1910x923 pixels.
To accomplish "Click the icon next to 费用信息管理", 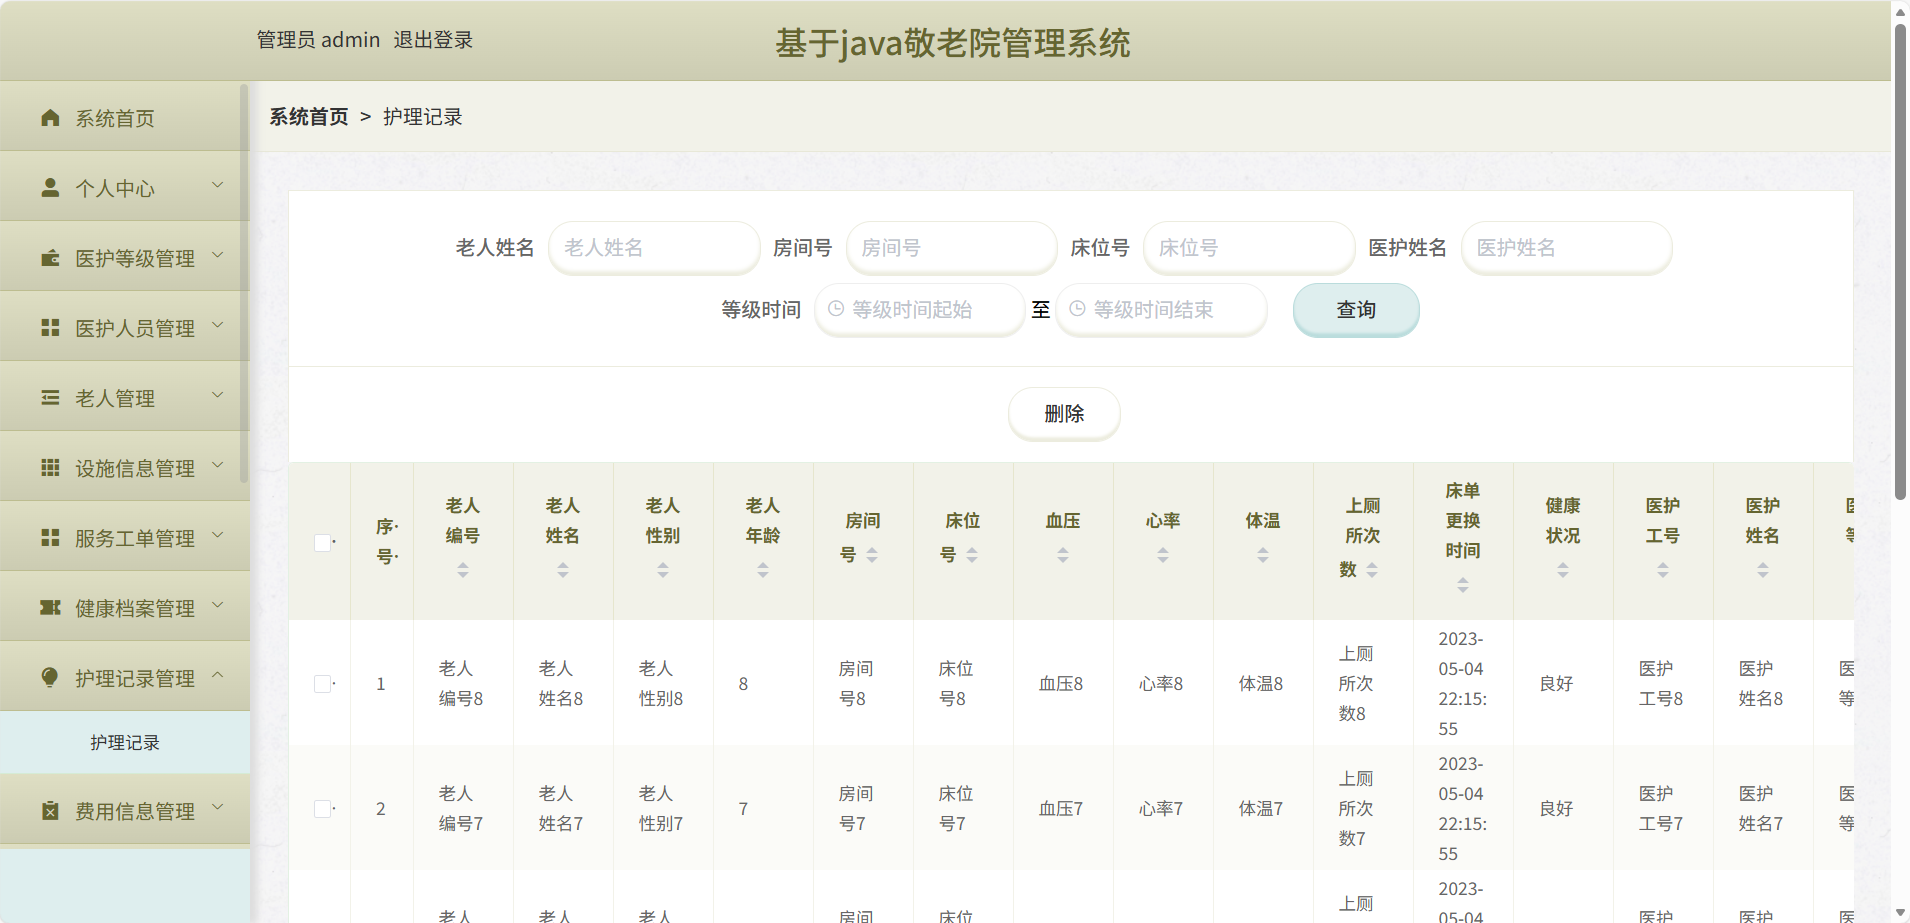I will click(50, 811).
